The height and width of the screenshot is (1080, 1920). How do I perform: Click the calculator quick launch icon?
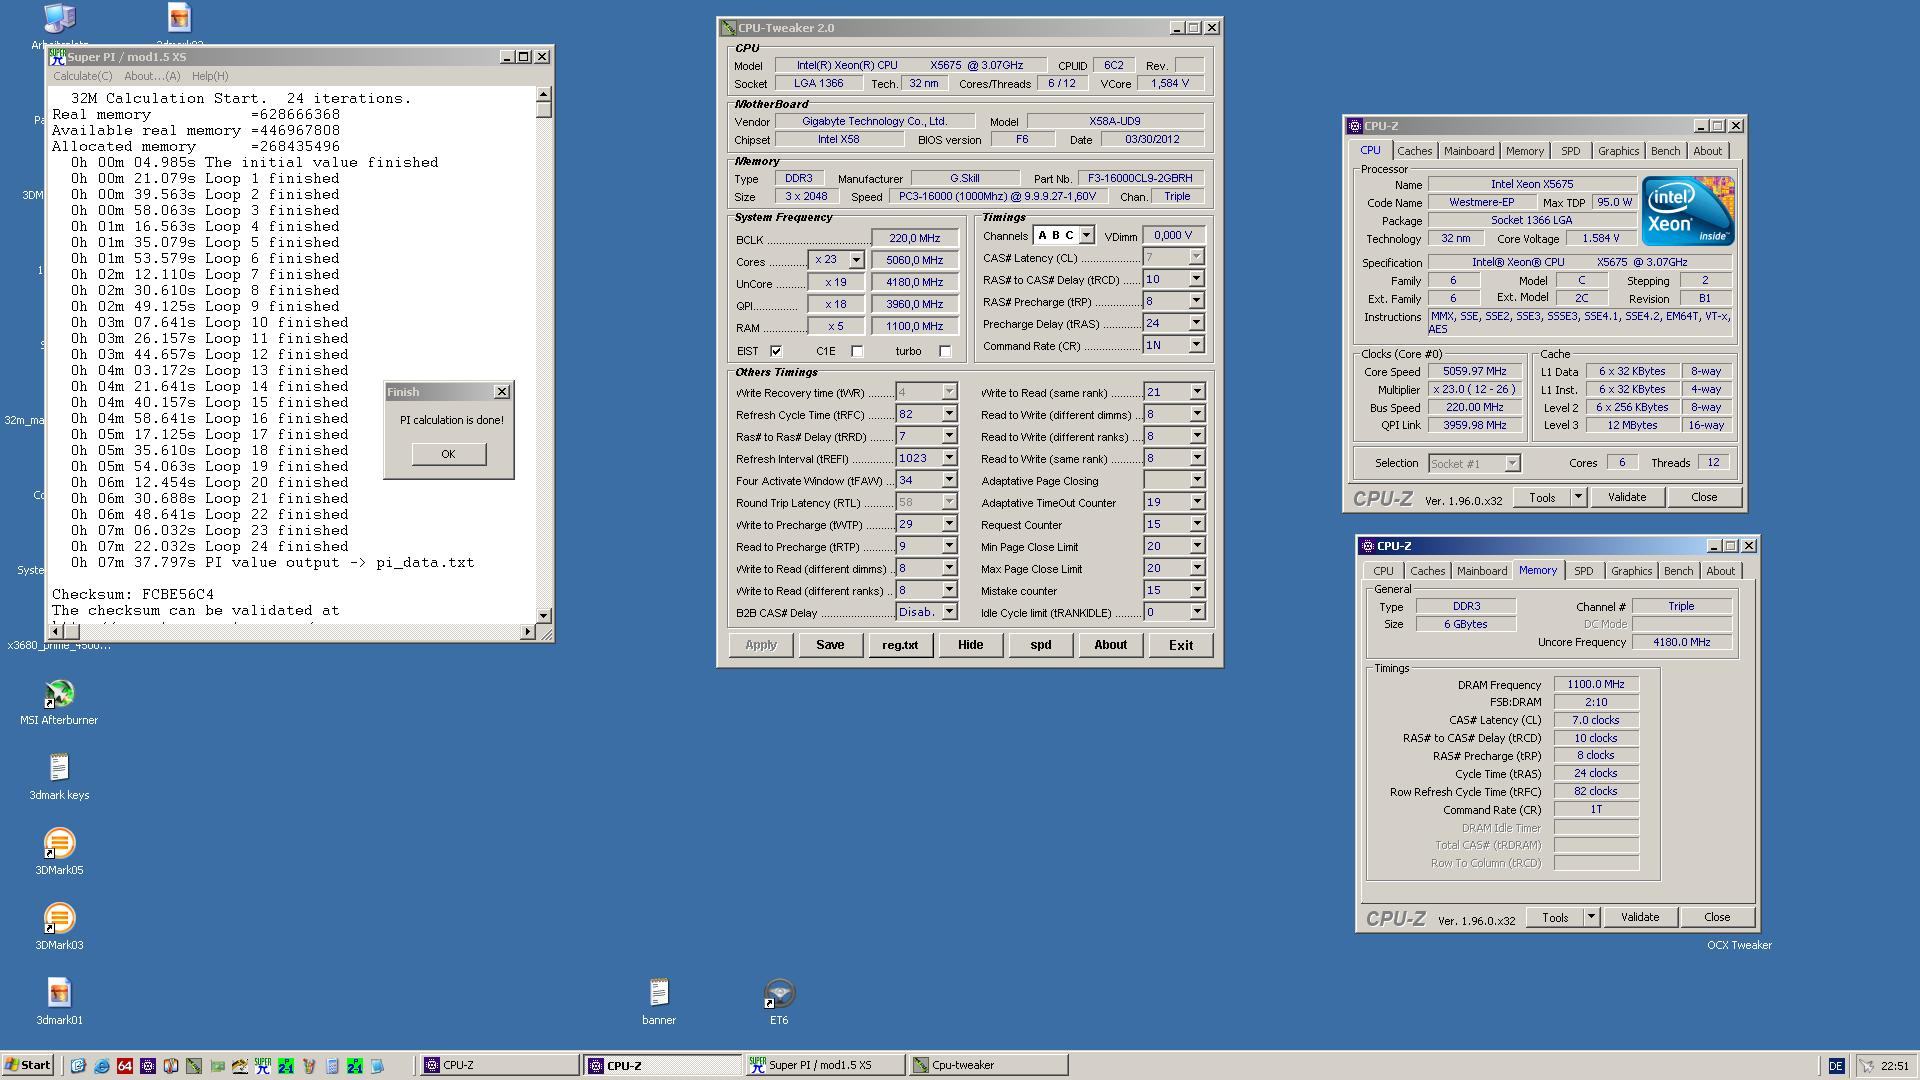332,1066
